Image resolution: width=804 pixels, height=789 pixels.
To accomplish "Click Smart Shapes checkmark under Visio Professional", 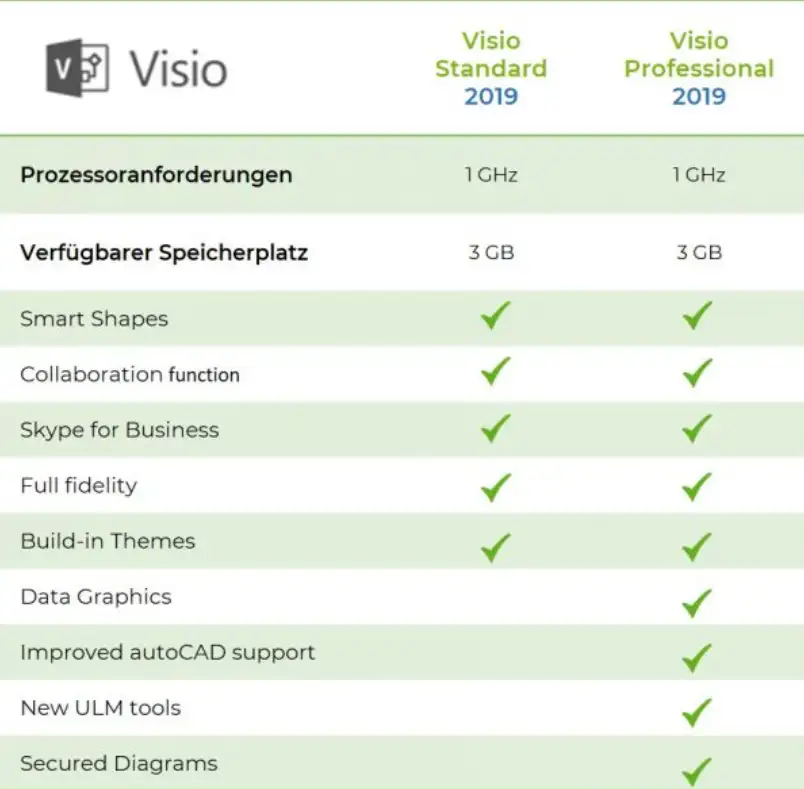I will [x=697, y=317].
